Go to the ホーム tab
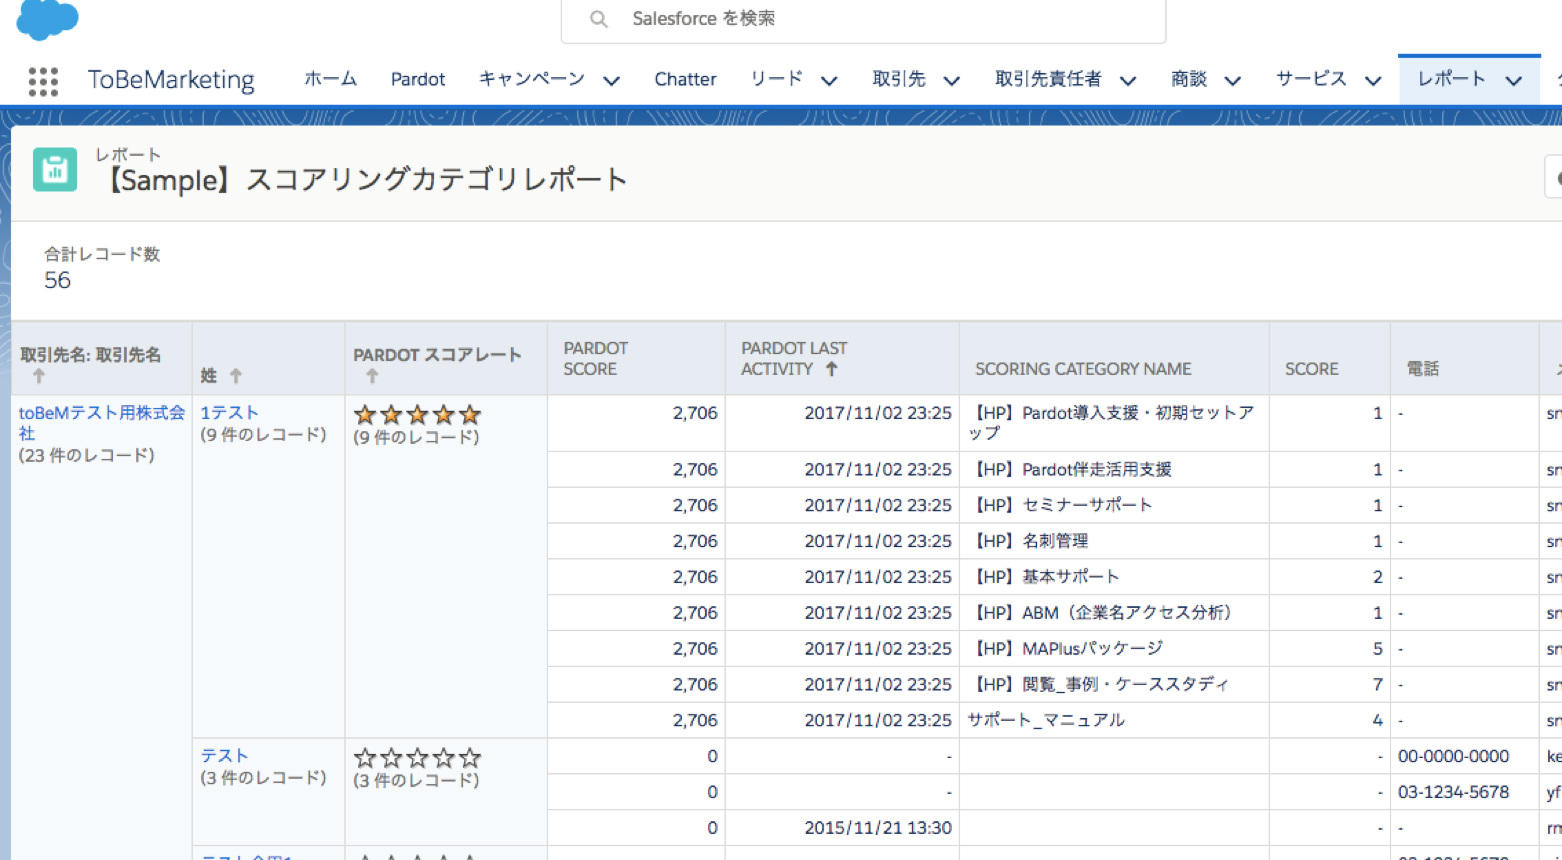Viewport: 1562px width, 860px height. click(x=330, y=79)
